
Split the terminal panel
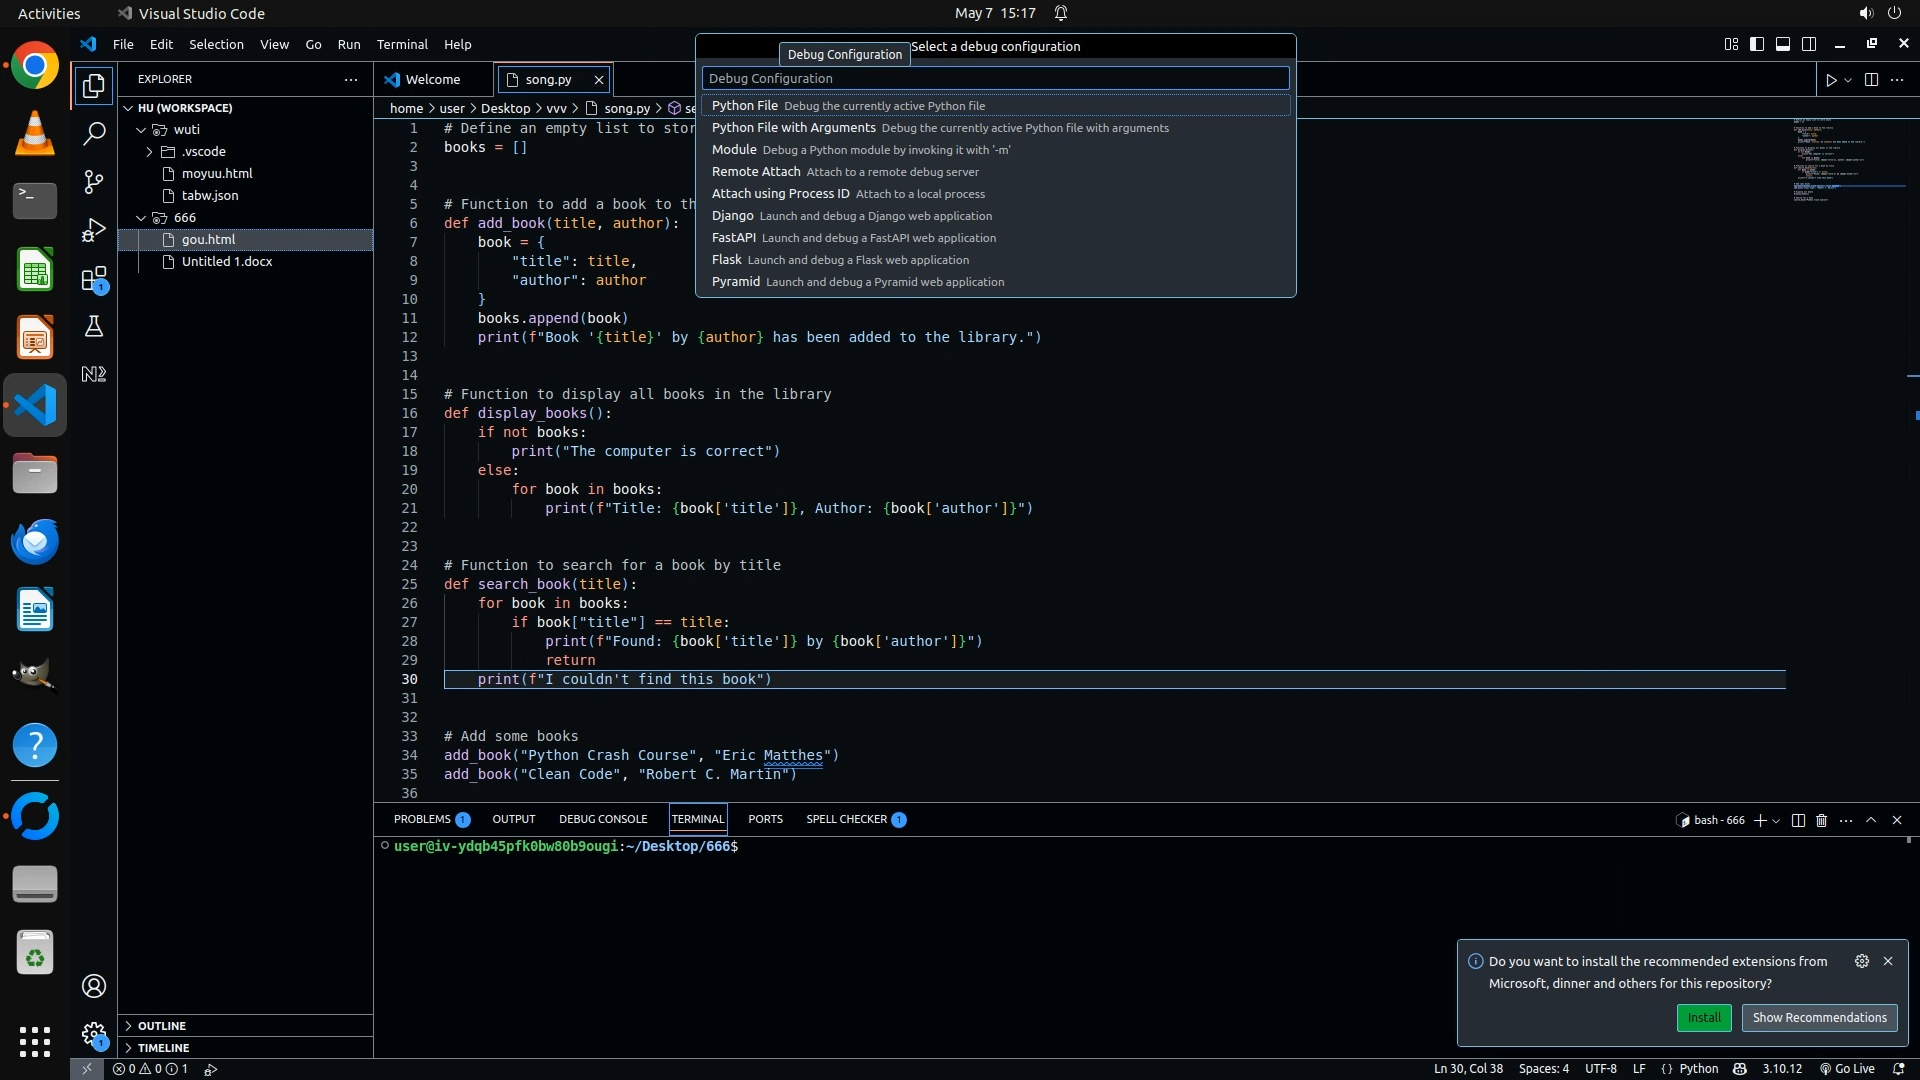[x=1797, y=820]
